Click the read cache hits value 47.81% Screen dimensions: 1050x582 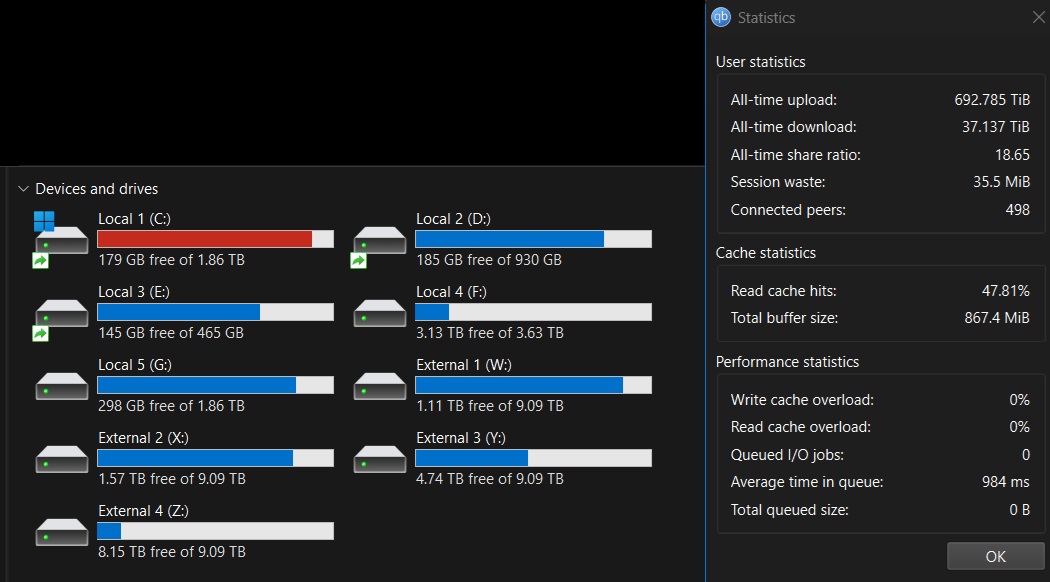[1006, 291]
